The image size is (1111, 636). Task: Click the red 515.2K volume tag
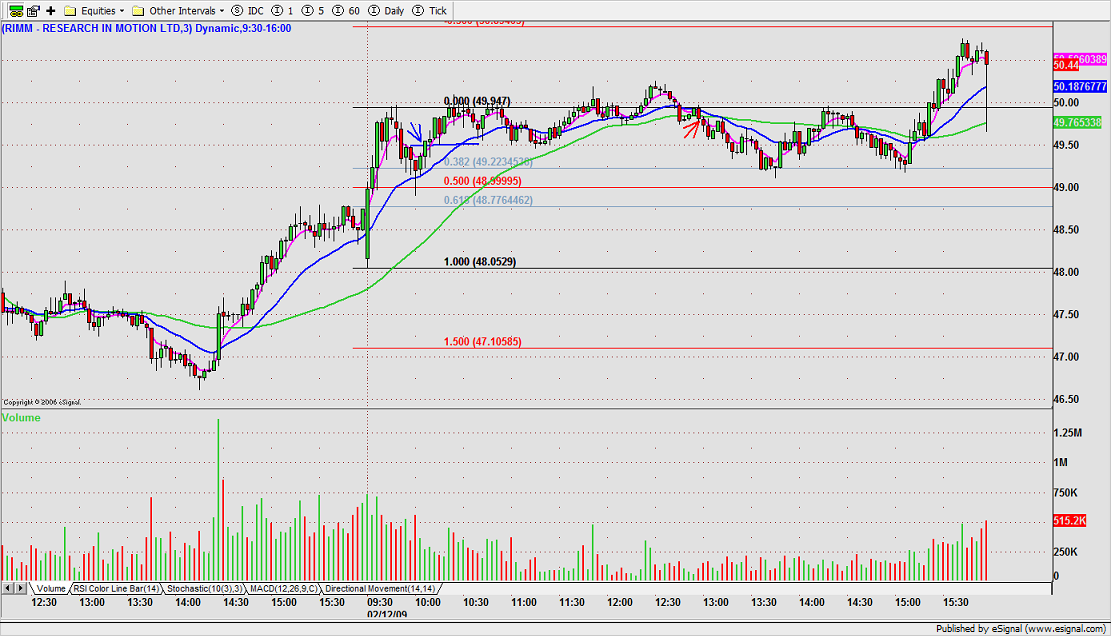click(1070, 521)
